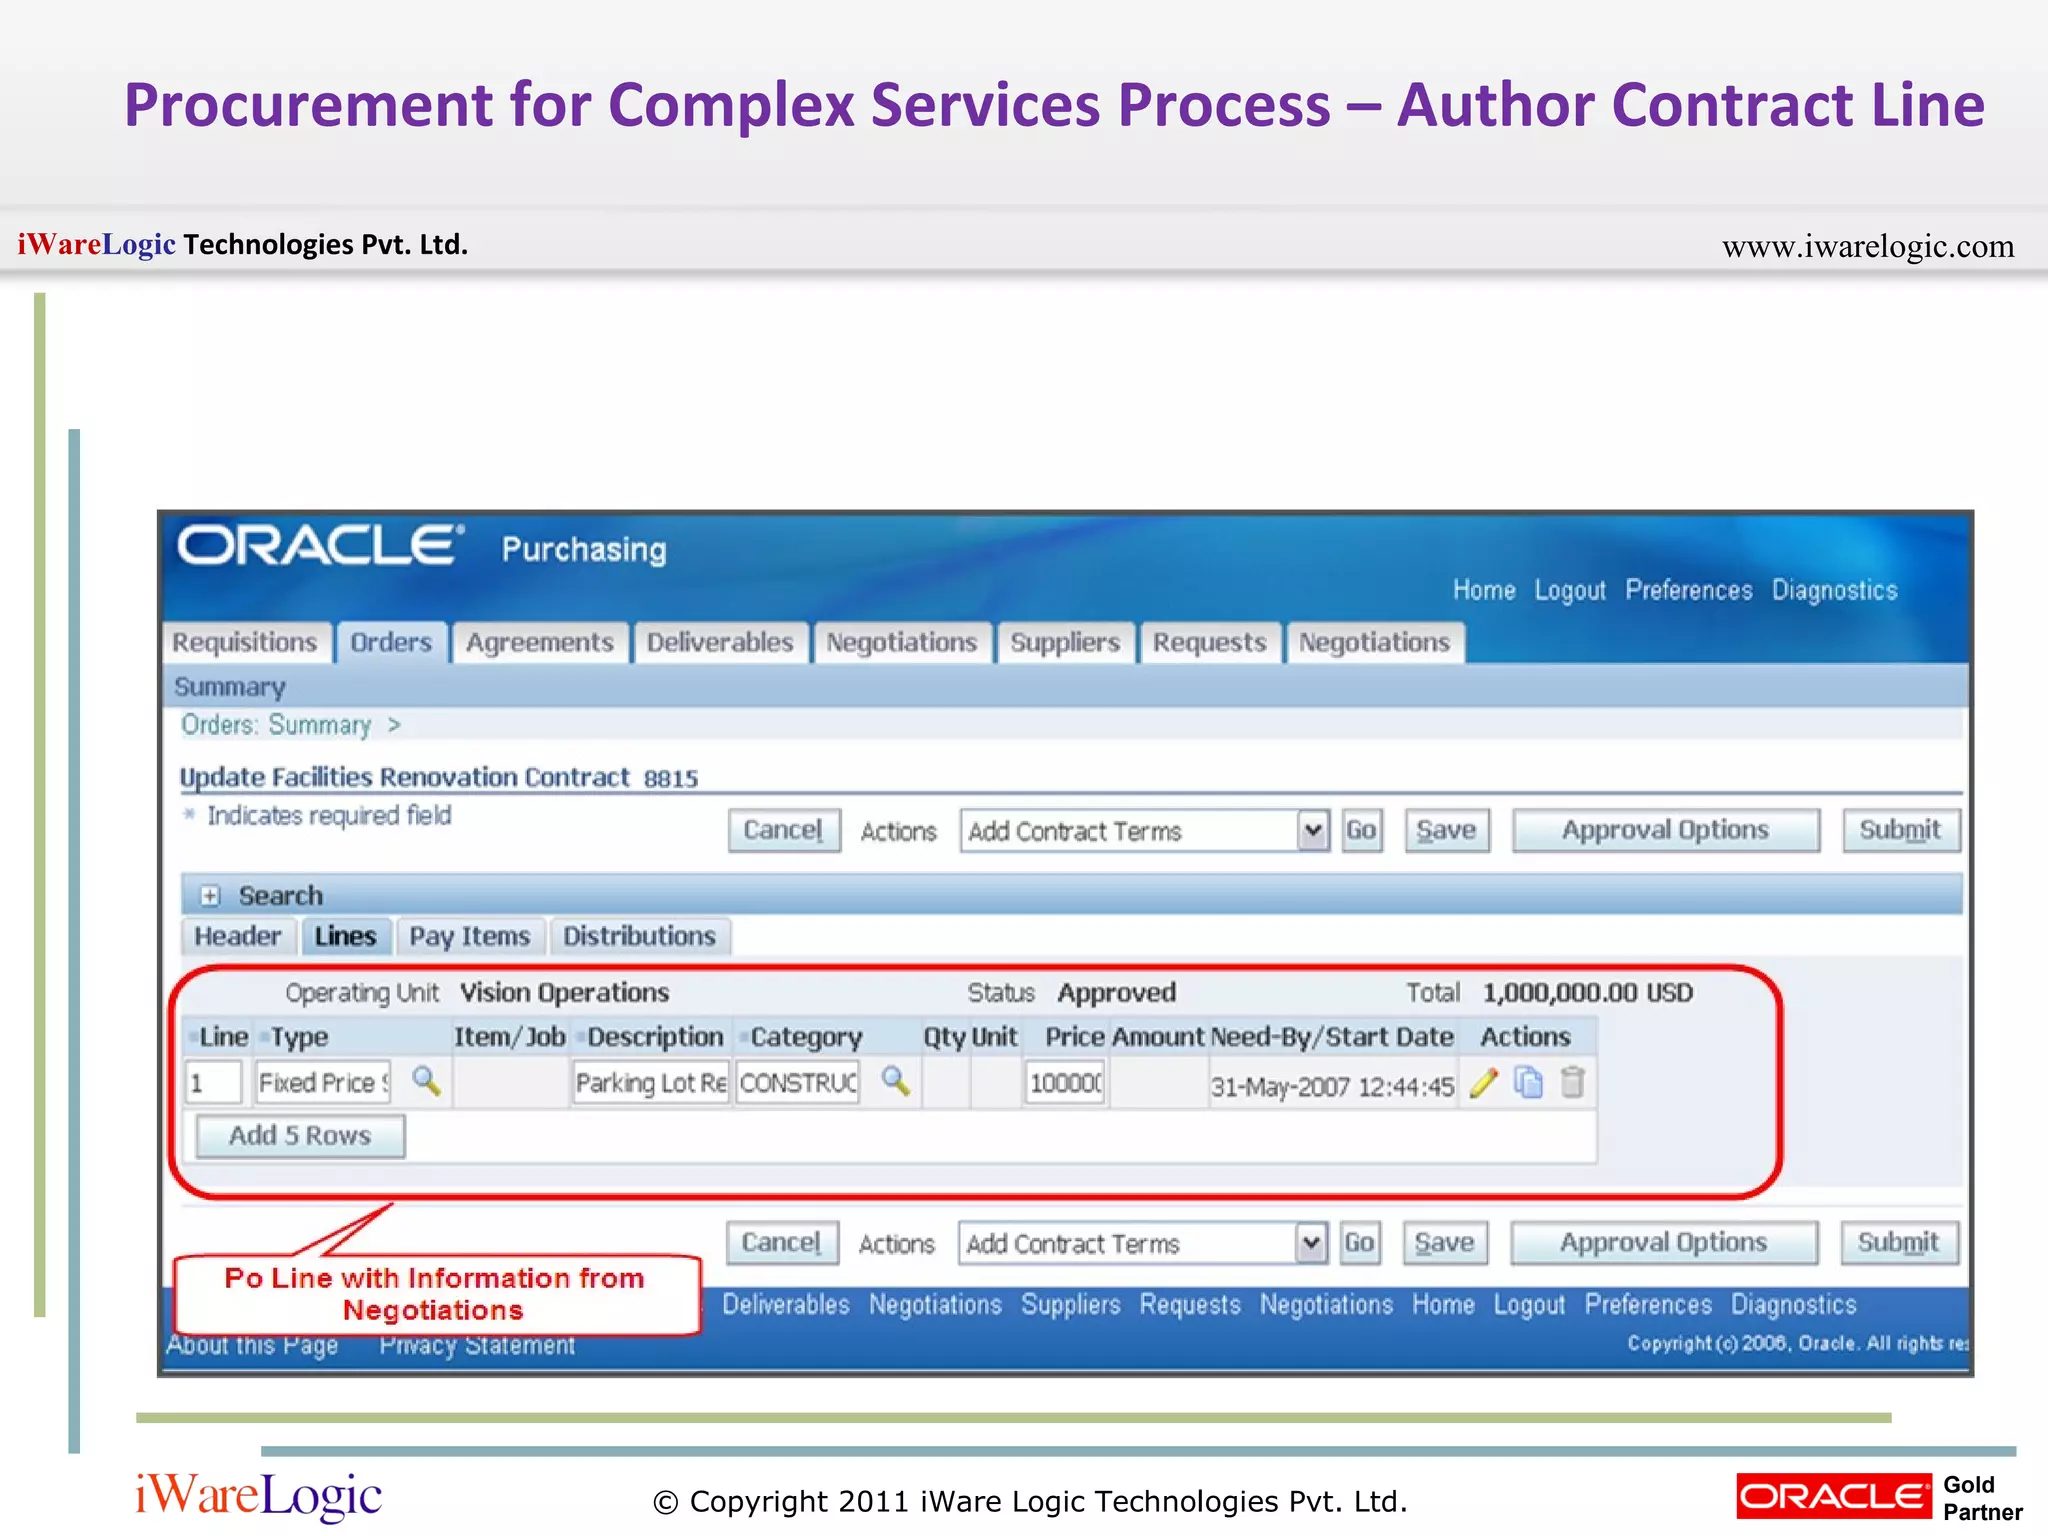Click the top Go button
The image size is (2048, 1536).
(1362, 831)
